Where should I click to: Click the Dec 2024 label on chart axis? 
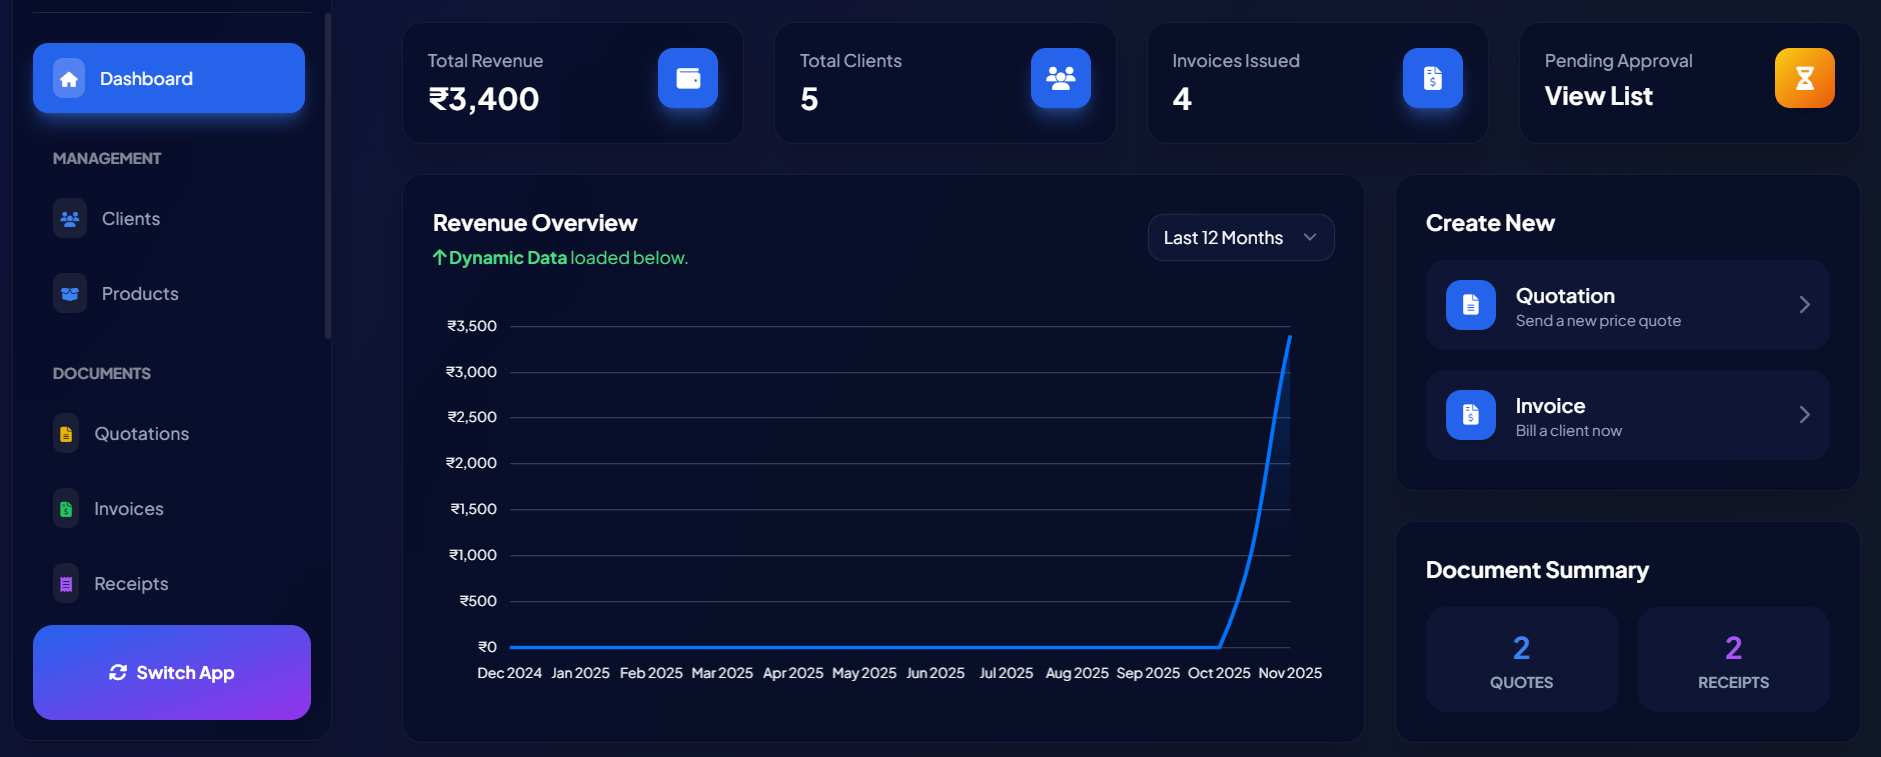(510, 673)
